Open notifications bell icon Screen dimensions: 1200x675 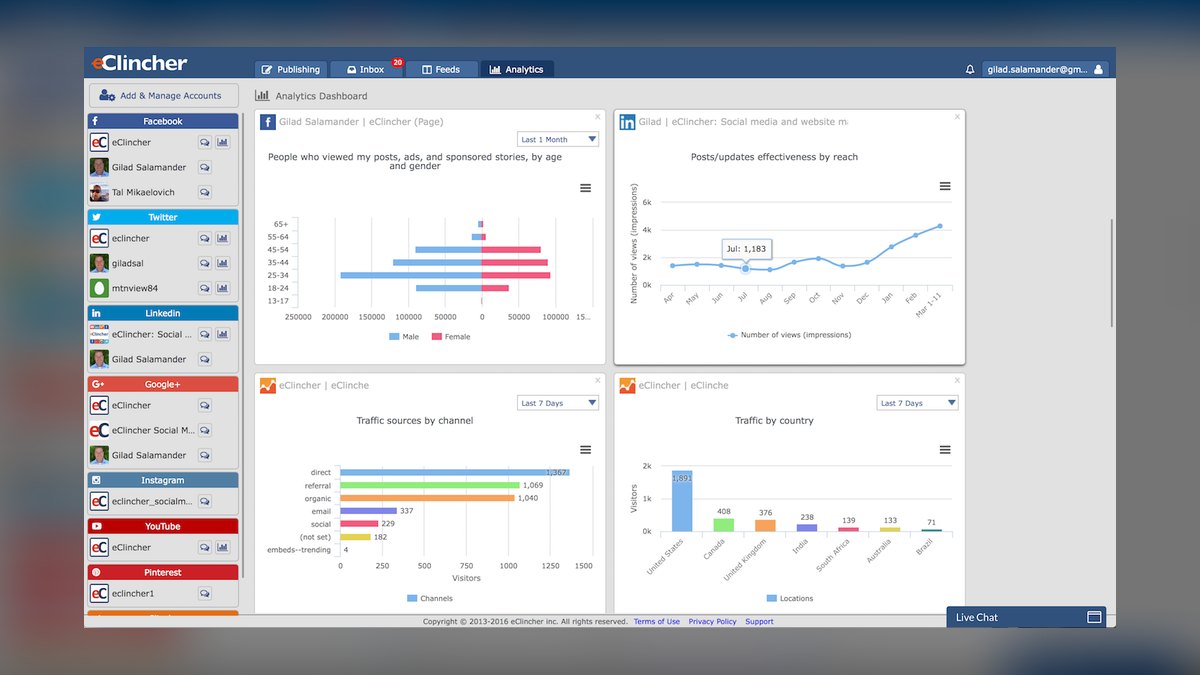(969, 70)
